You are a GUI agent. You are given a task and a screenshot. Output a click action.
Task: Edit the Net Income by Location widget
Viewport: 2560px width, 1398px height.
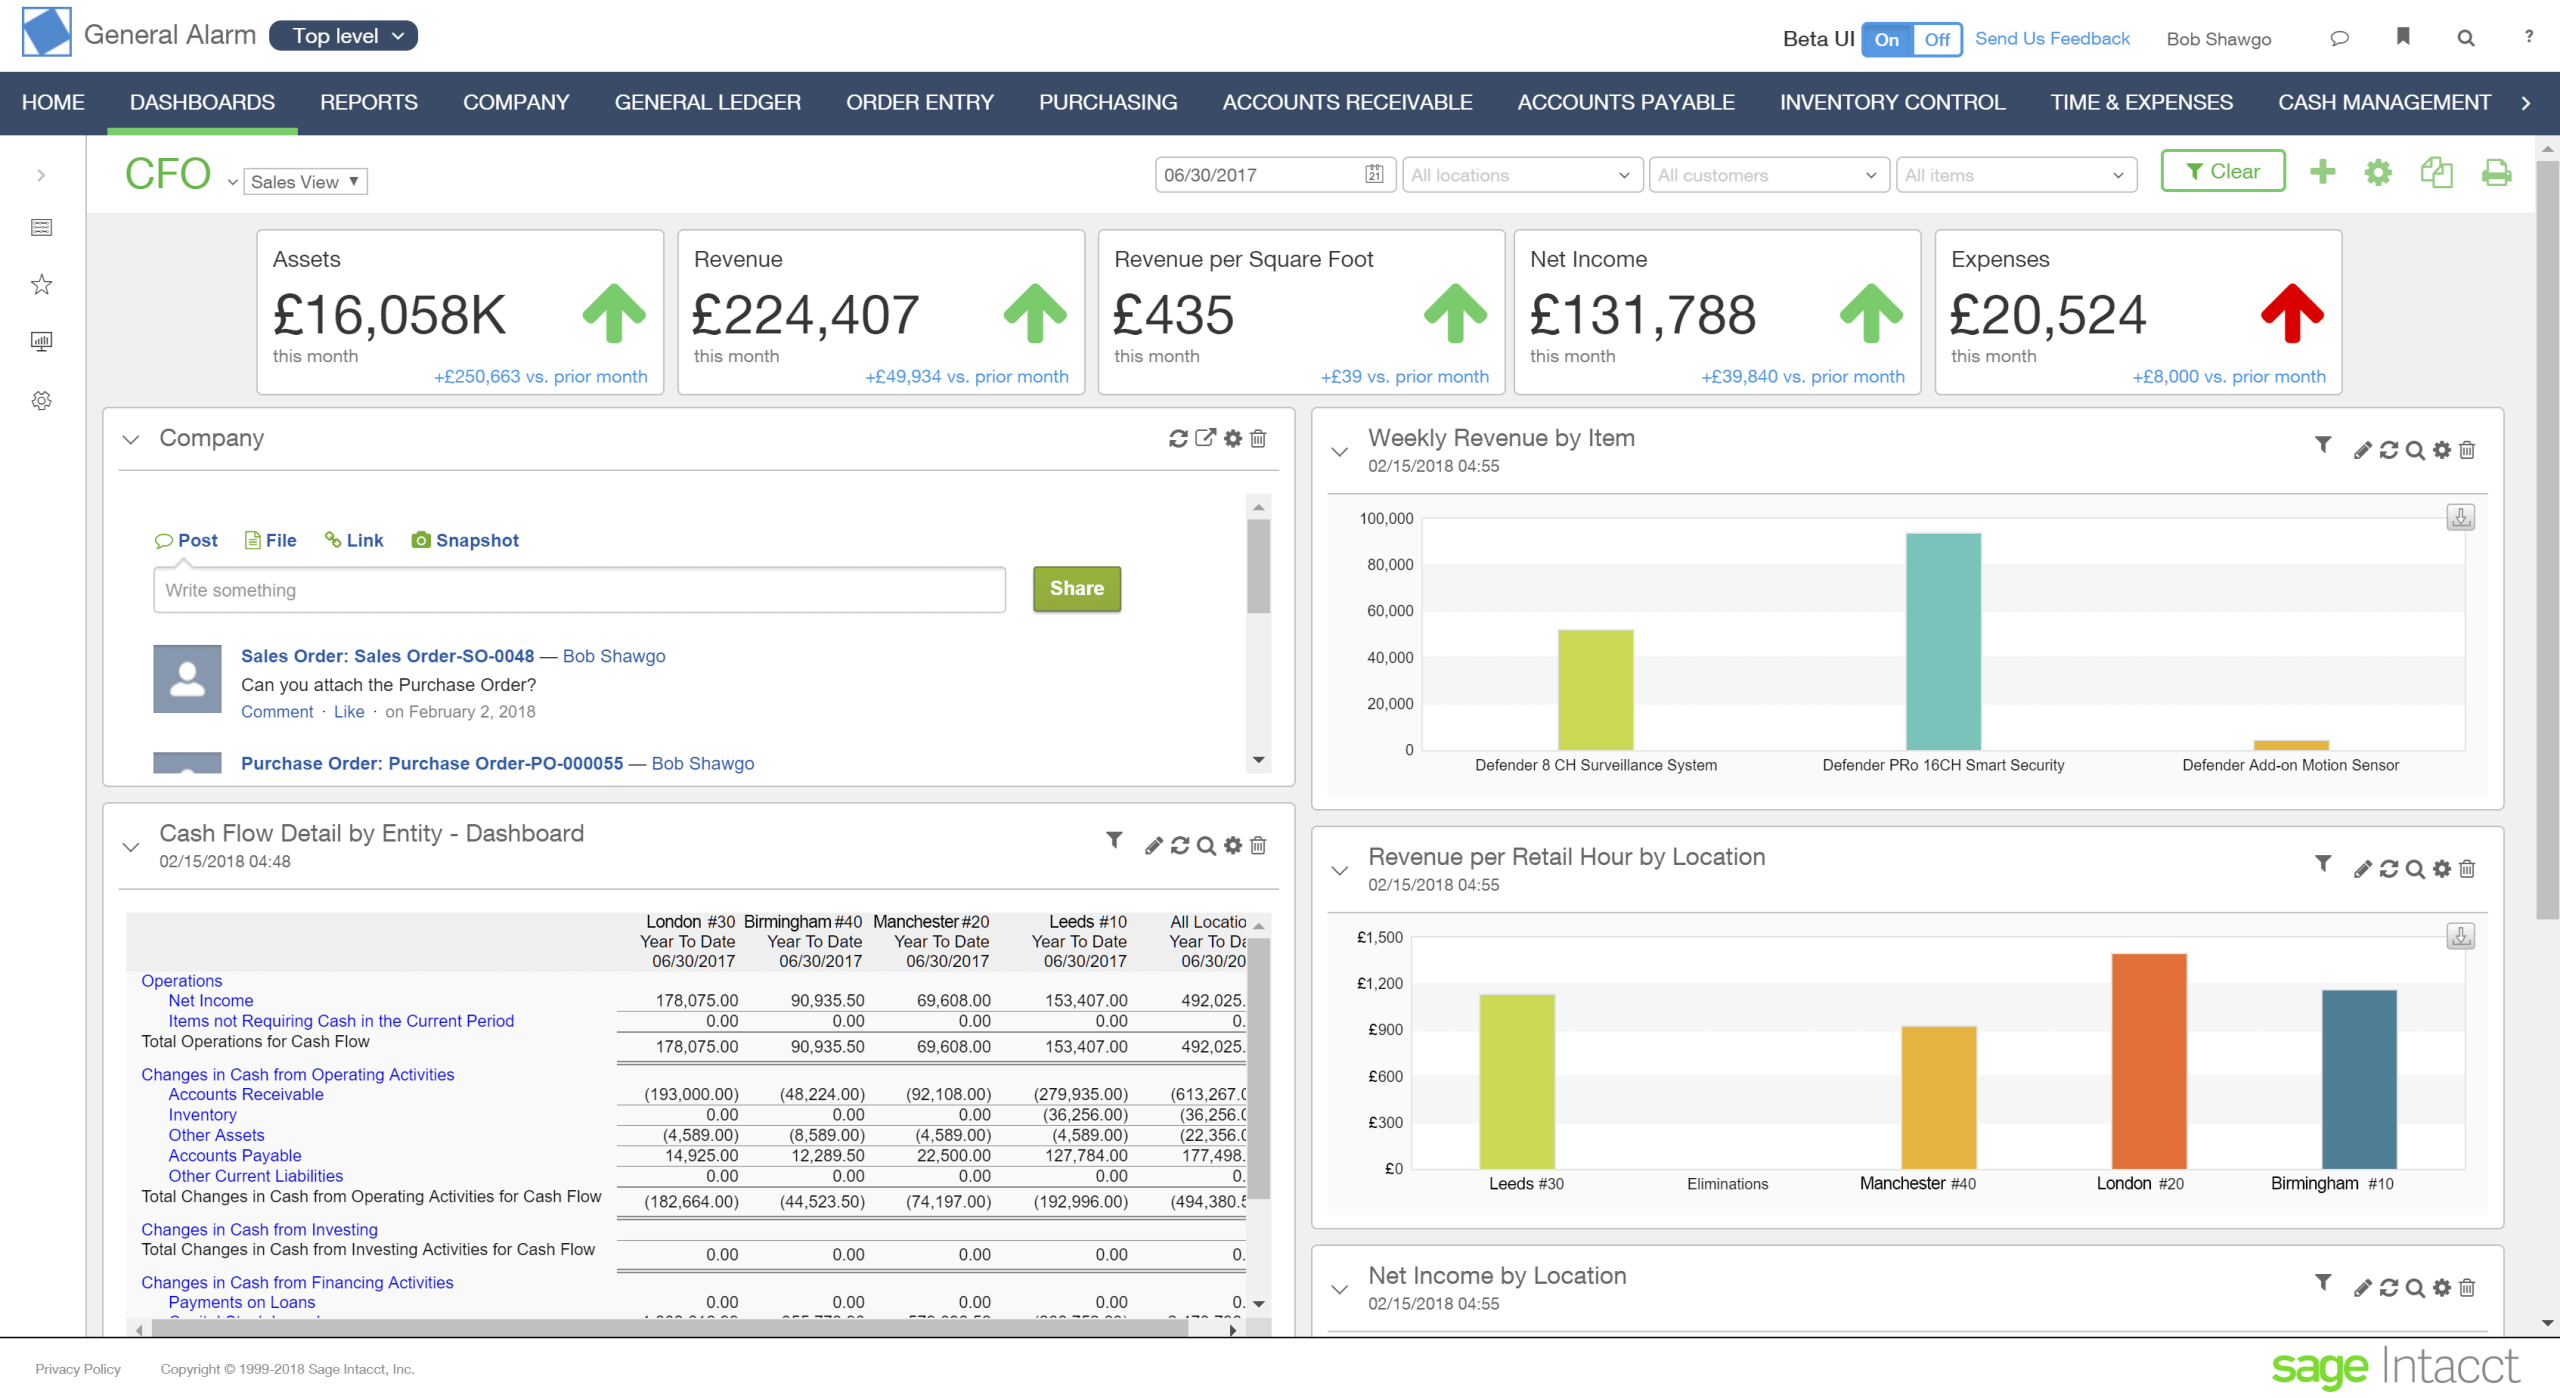click(x=2361, y=1287)
